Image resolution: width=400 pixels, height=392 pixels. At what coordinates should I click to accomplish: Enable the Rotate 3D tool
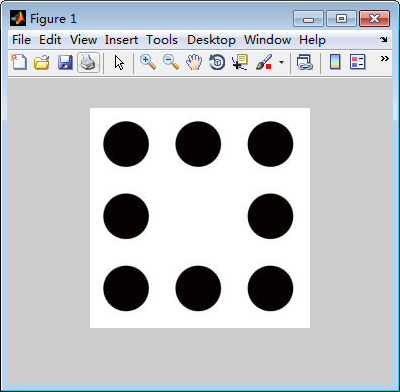point(217,62)
